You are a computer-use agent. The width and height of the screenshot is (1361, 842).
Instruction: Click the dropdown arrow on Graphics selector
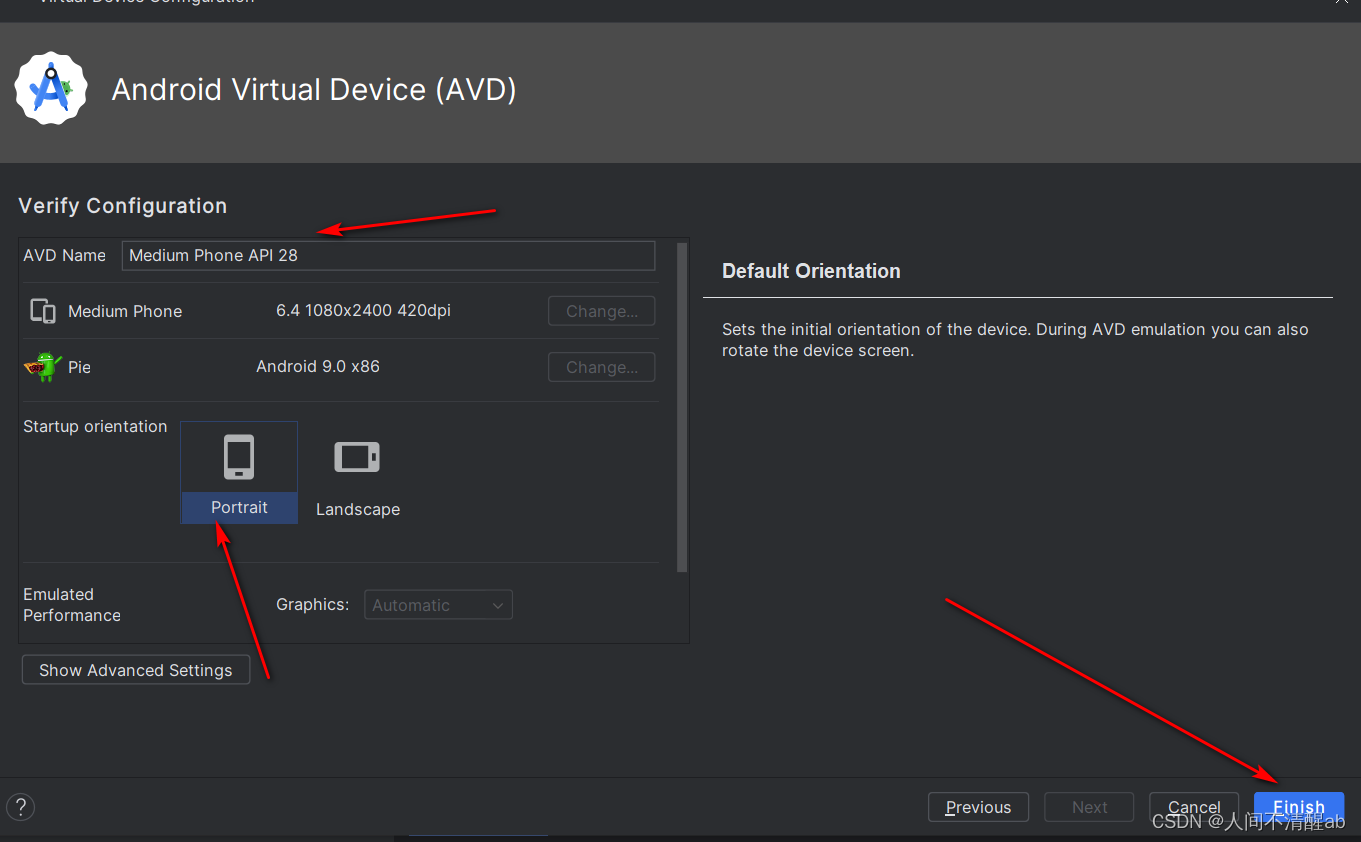coord(497,604)
